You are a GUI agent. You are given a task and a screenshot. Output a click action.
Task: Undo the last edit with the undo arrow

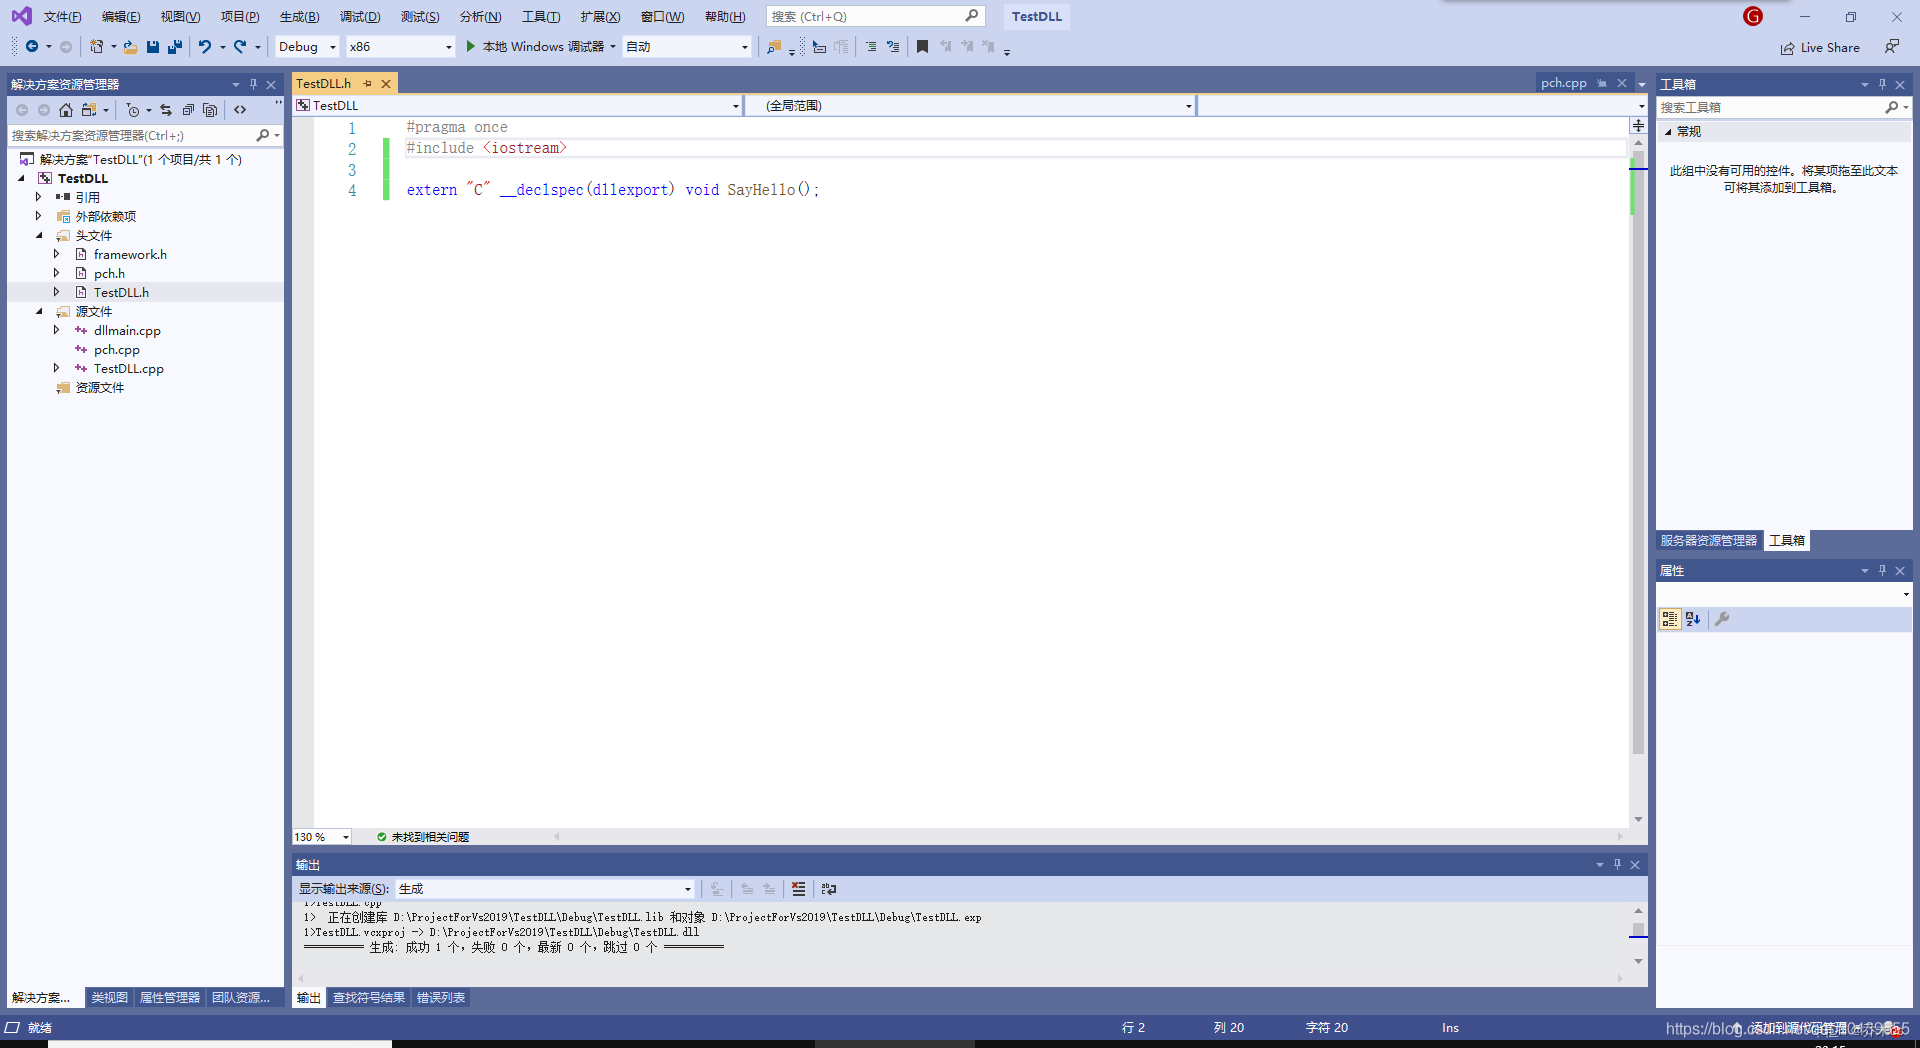[x=205, y=46]
